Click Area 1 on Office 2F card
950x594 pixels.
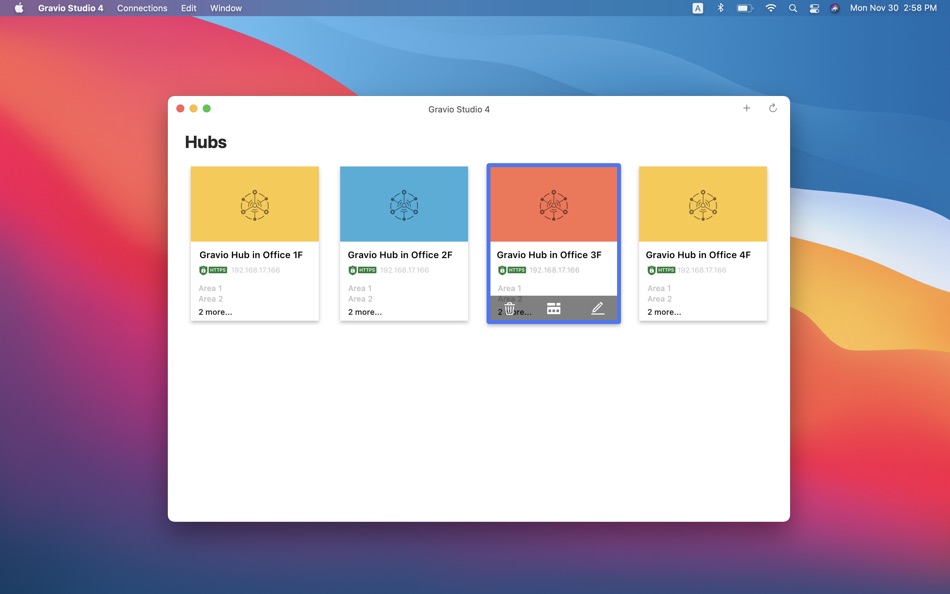point(360,289)
